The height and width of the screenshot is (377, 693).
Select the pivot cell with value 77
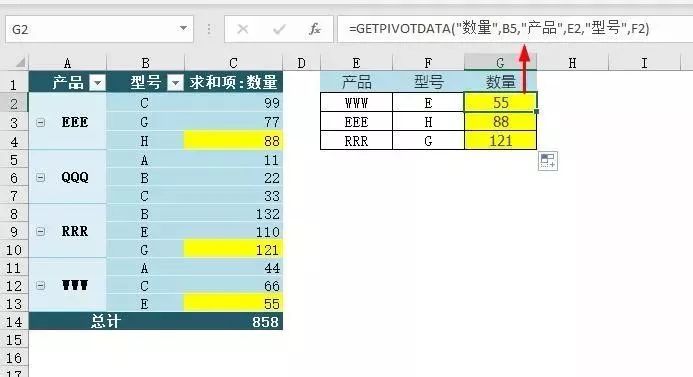click(x=233, y=122)
